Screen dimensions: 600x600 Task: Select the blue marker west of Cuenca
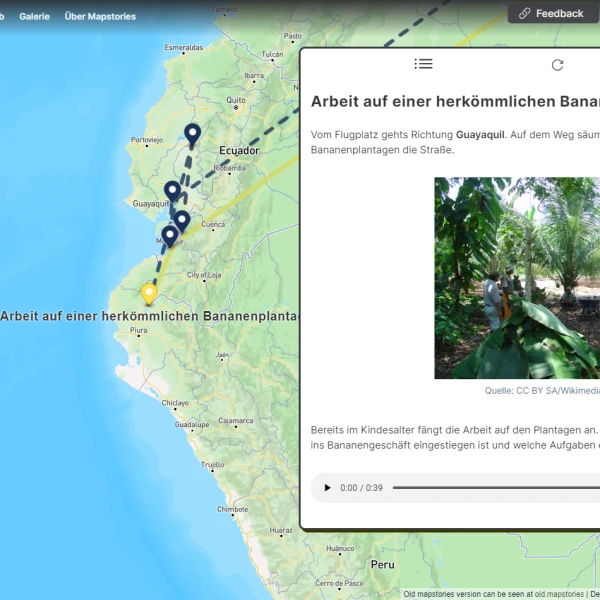tap(182, 220)
